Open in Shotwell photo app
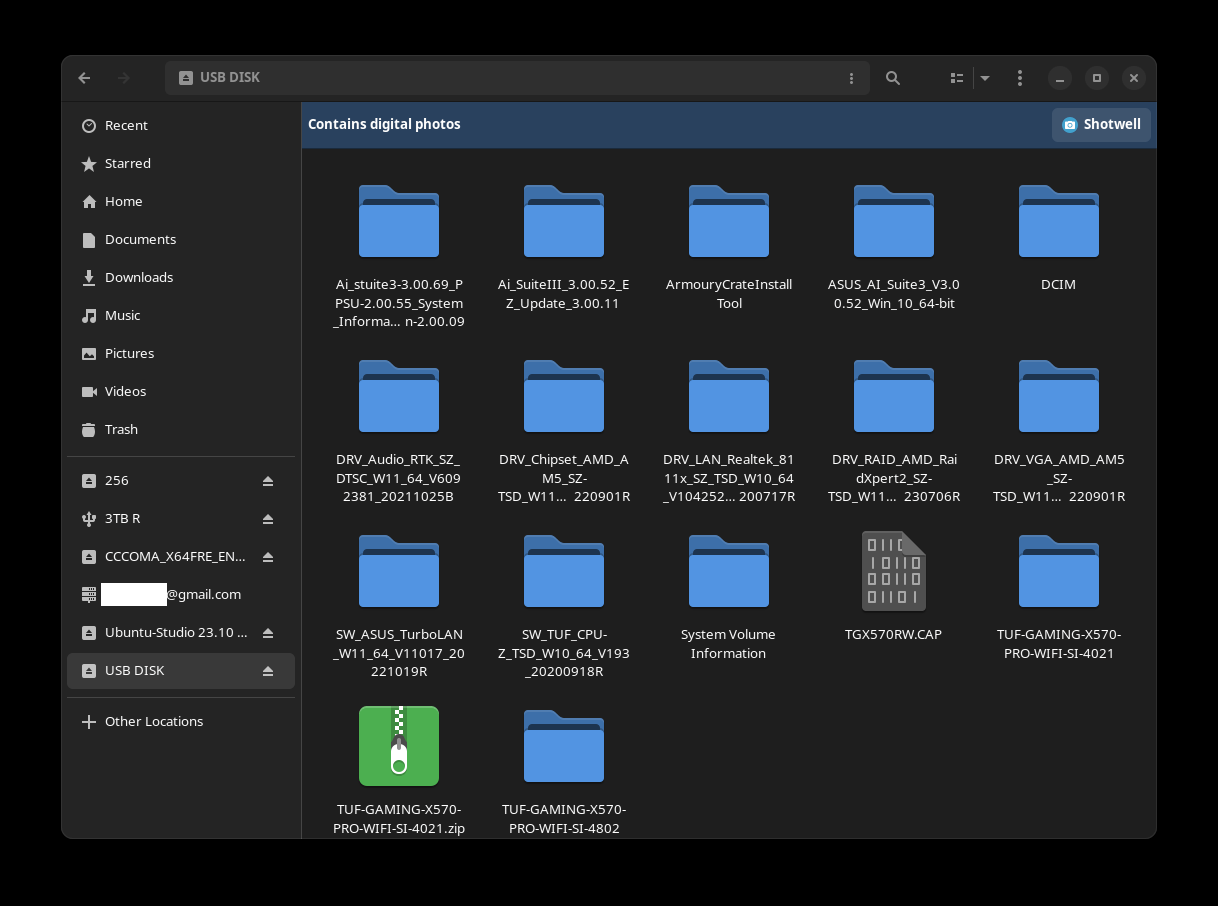This screenshot has height=908, width=1220. click(x=1101, y=125)
